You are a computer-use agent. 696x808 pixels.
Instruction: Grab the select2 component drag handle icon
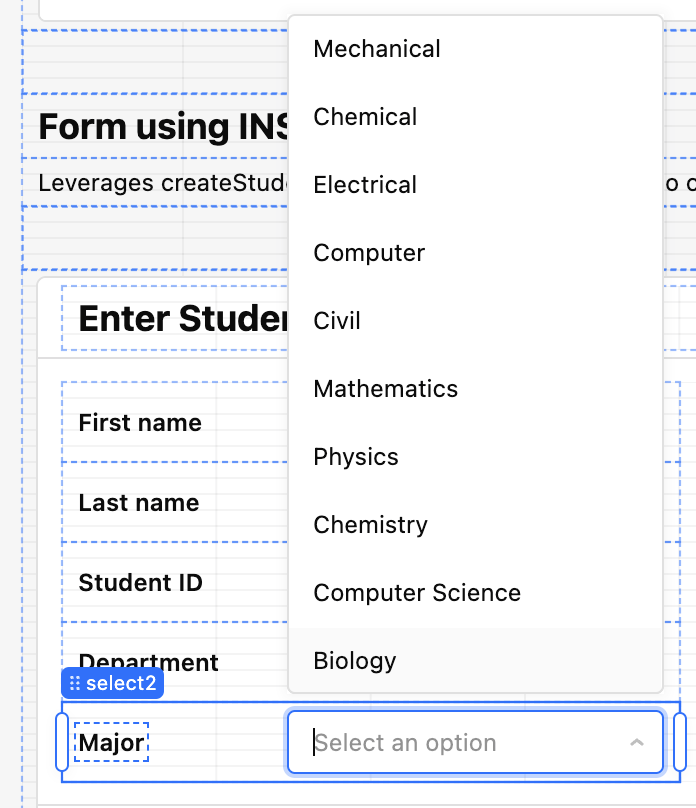[x=75, y=683]
